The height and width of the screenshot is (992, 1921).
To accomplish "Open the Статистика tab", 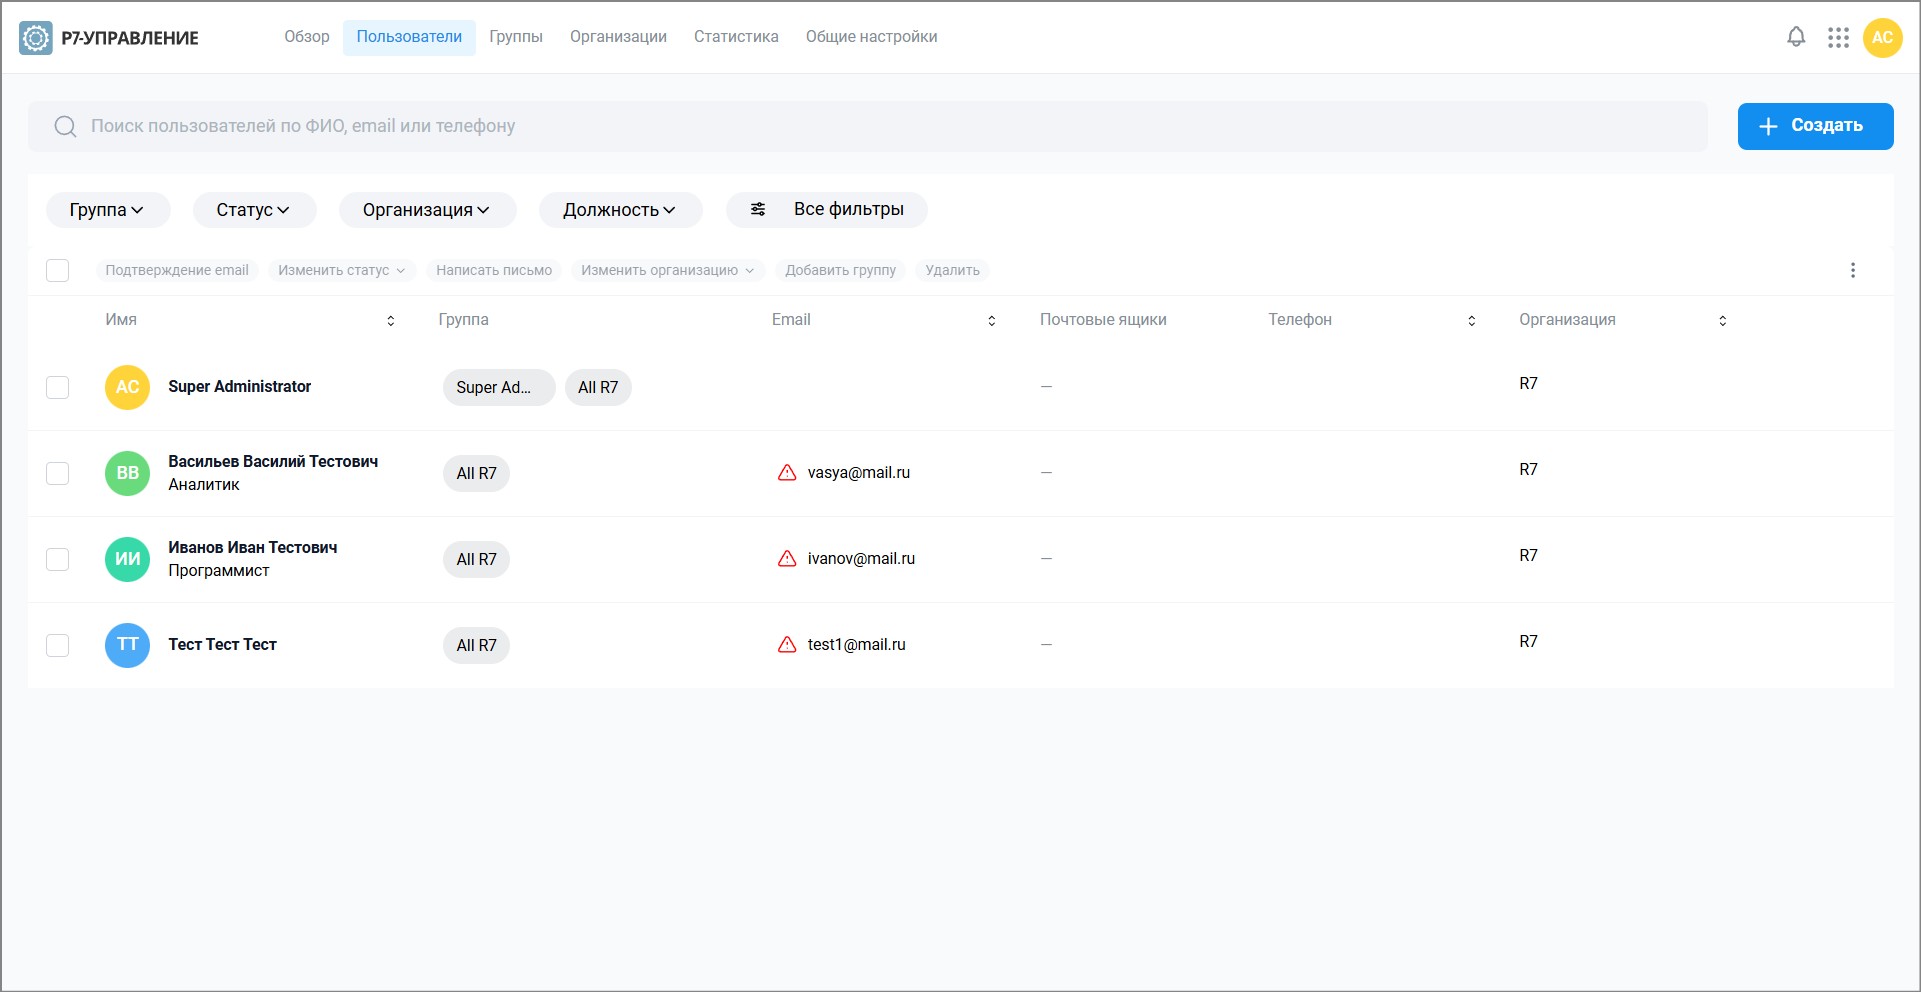I will coord(736,37).
